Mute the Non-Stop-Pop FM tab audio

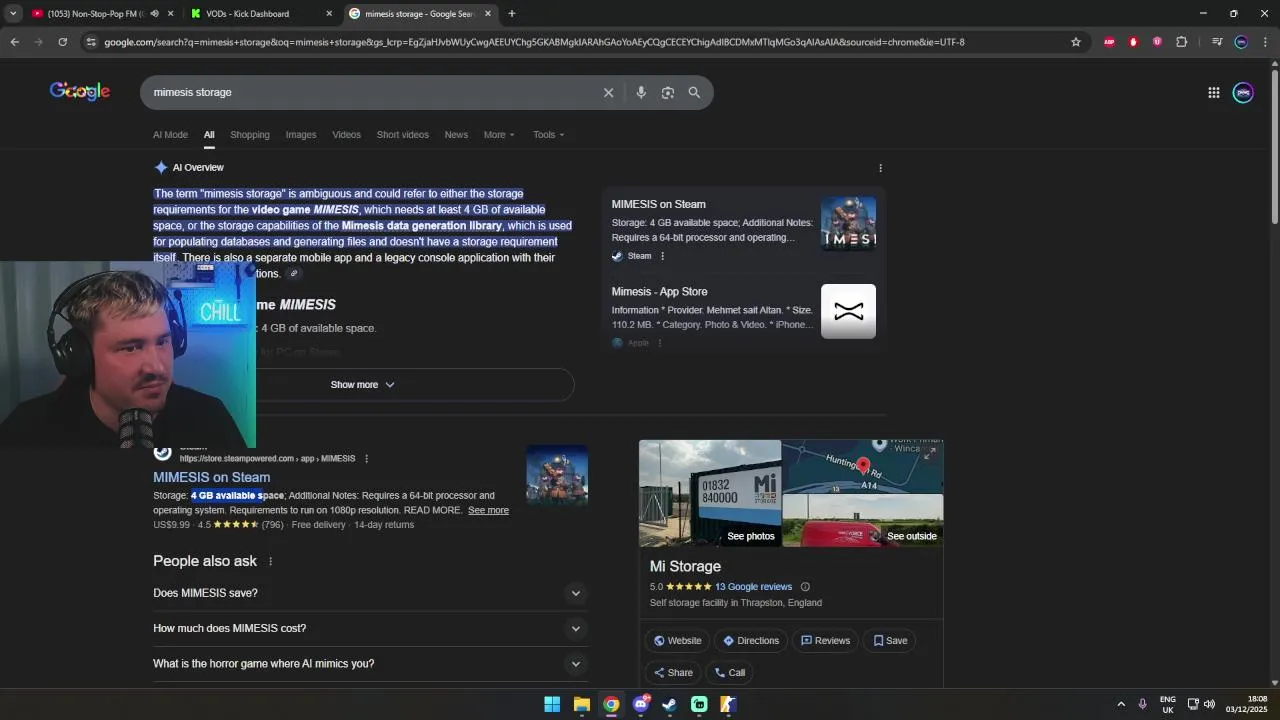coord(154,13)
